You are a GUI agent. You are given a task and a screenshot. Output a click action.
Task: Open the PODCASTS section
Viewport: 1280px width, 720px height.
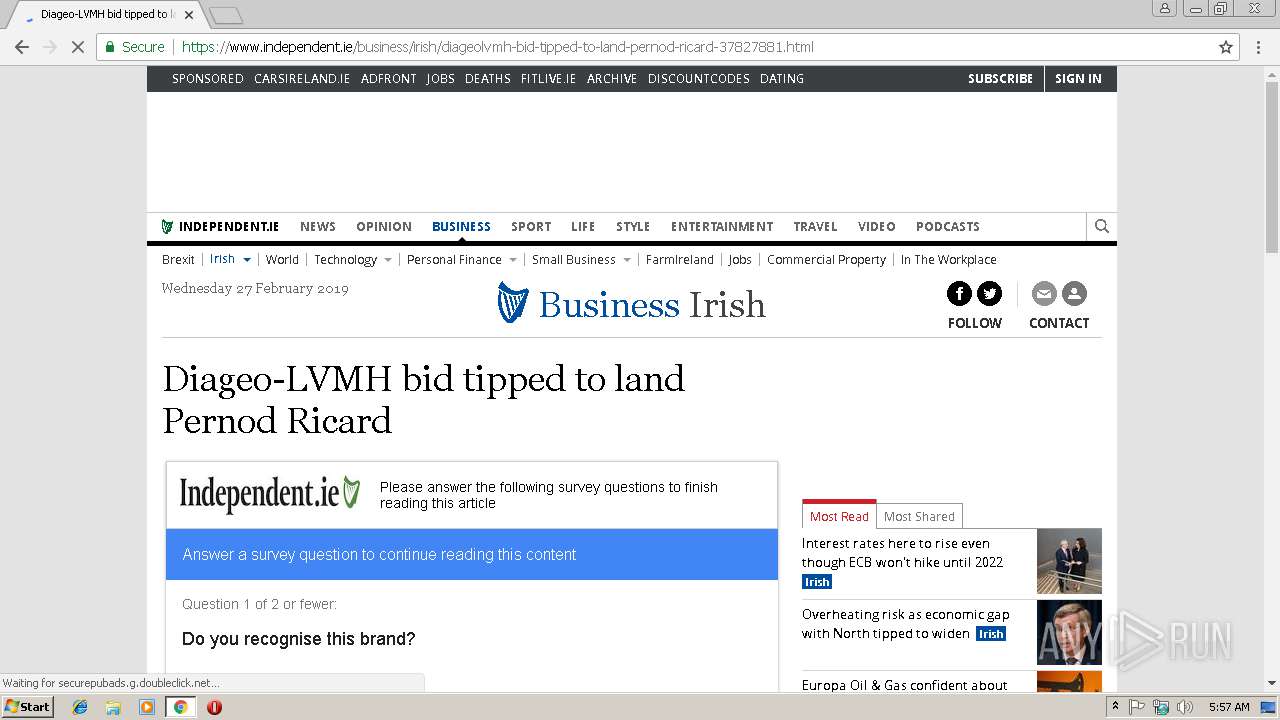pyautogui.click(x=948, y=226)
